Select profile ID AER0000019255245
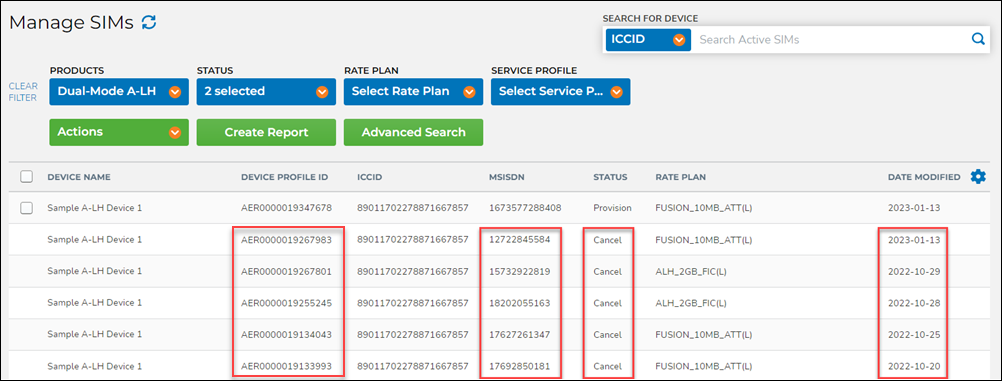This screenshot has height=381, width=1002. tap(286, 302)
